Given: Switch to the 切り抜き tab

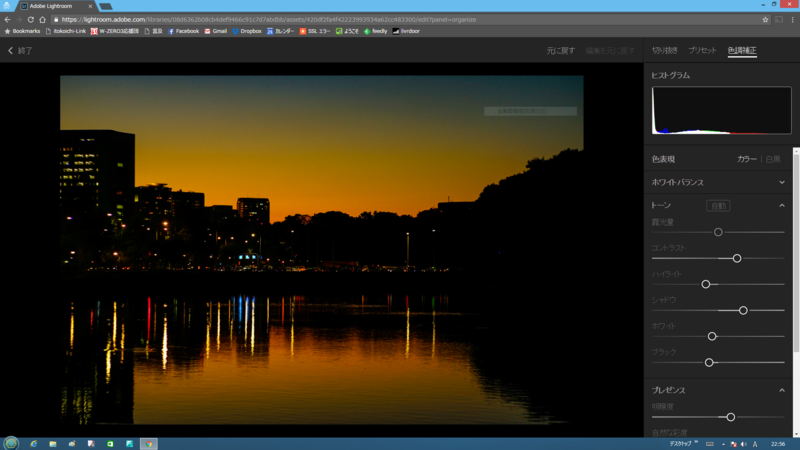Looking at the screenshot, I should tap(665, 51).
